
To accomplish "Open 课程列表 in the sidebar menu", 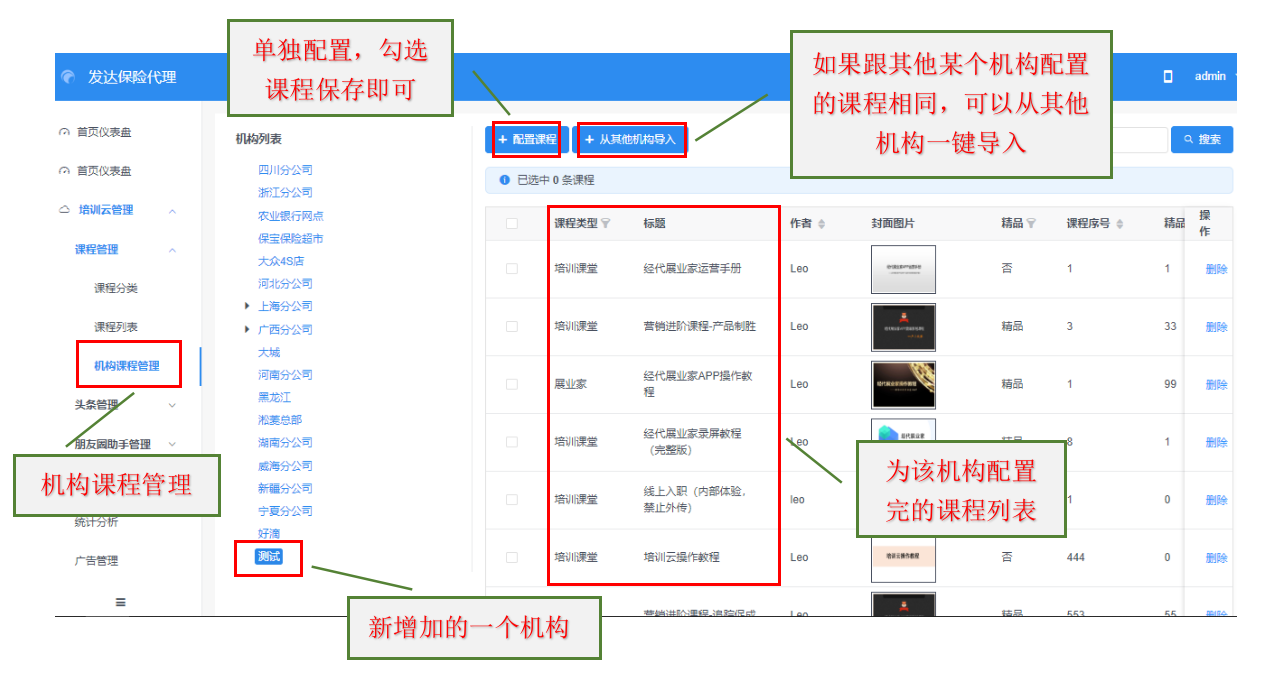I will 116,327.
